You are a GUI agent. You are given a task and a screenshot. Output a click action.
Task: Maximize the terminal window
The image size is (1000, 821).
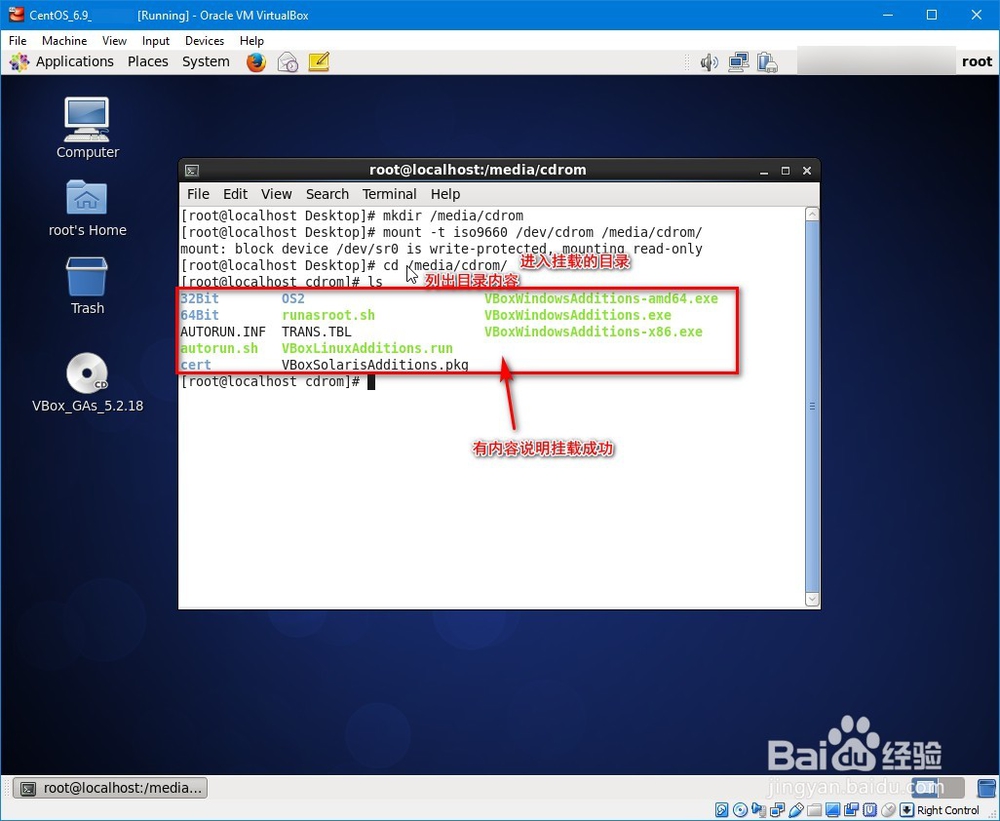785,171
